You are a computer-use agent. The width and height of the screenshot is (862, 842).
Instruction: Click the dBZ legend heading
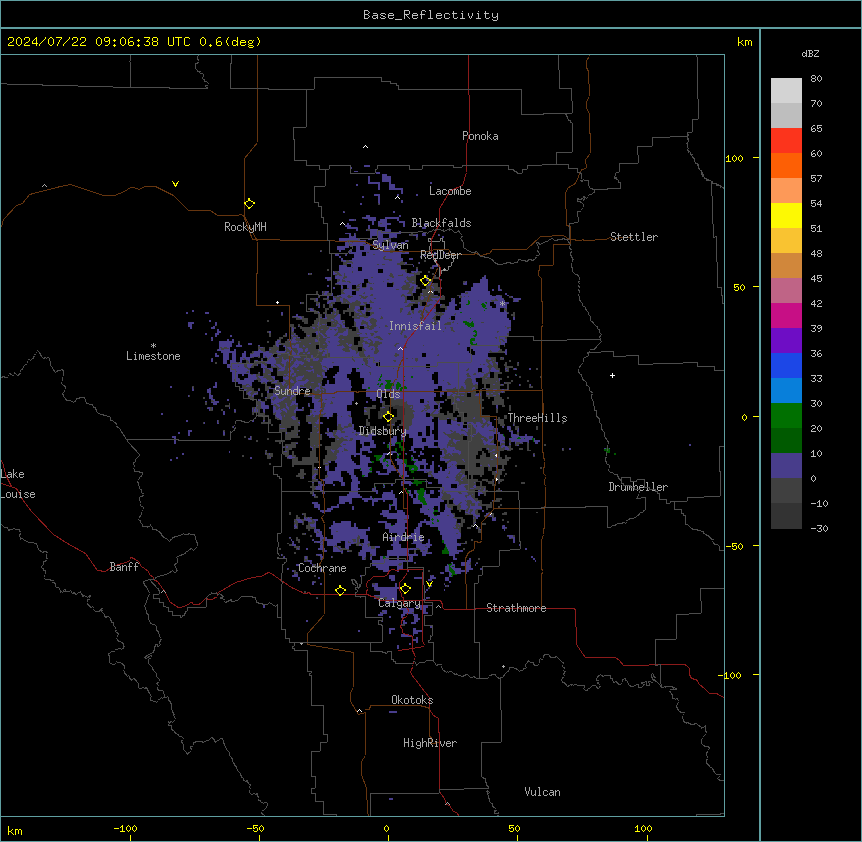click(x=810, y=53)
